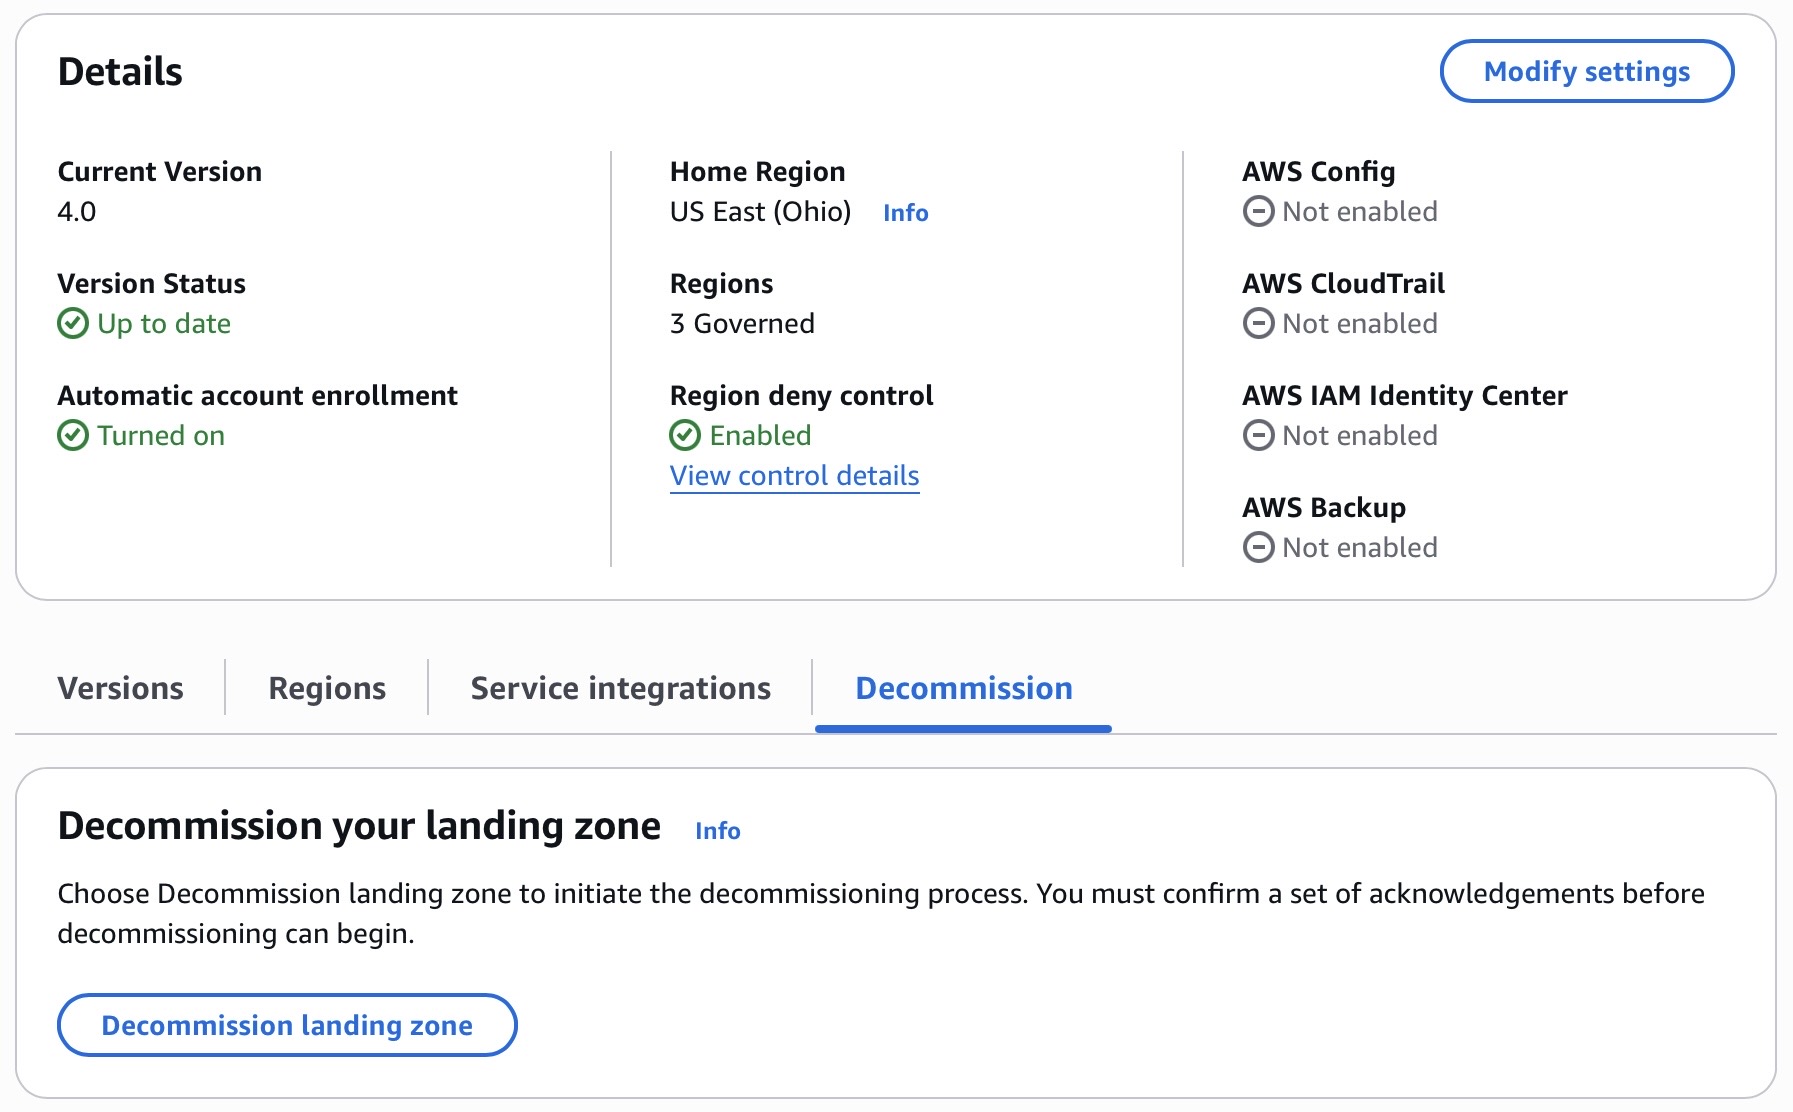Open the Decommission tab

(963, 688)
